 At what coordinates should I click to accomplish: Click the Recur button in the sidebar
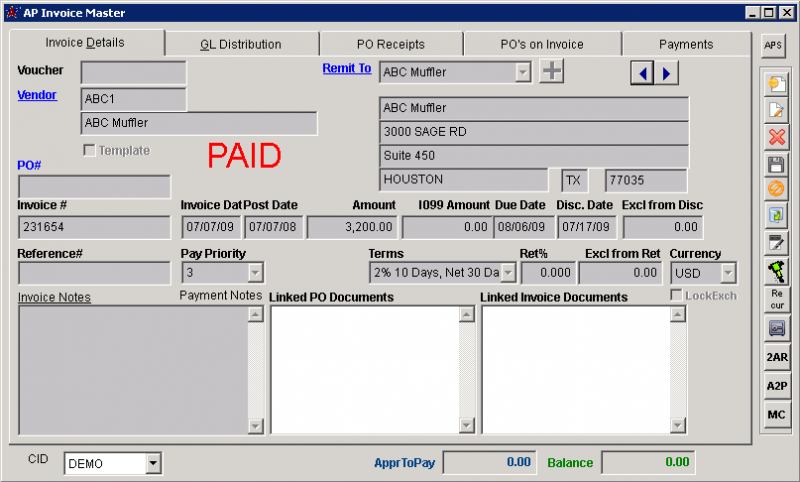[776, 299]
